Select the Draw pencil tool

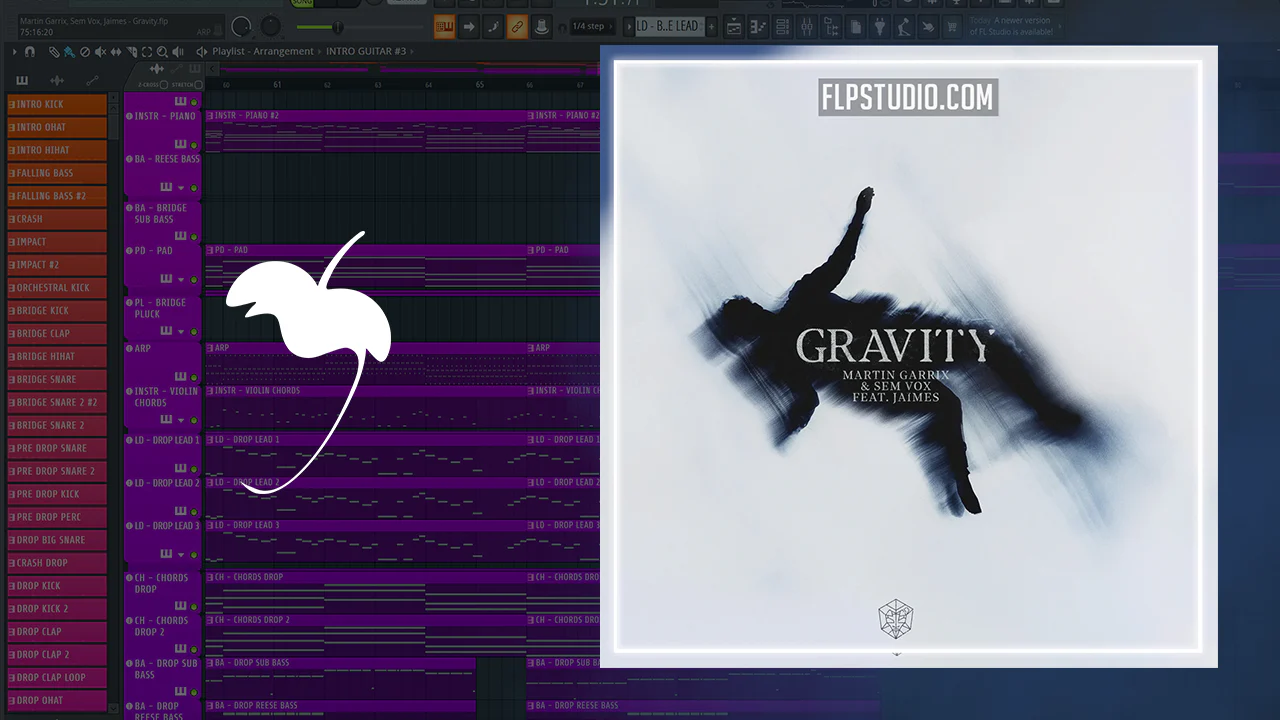(54, 52)
